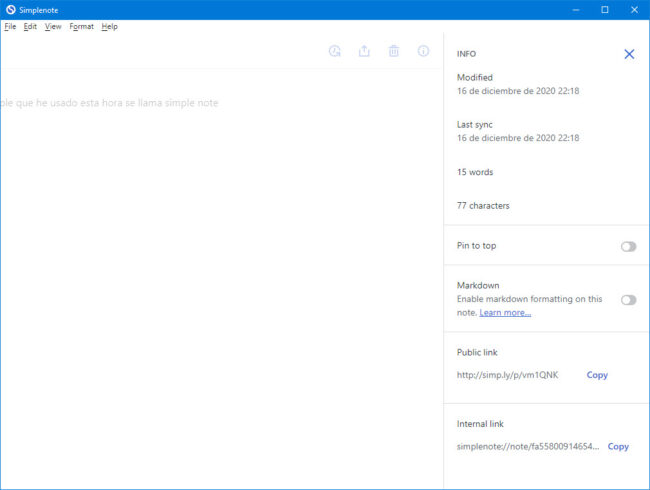Open the File menu

(9, 27)
